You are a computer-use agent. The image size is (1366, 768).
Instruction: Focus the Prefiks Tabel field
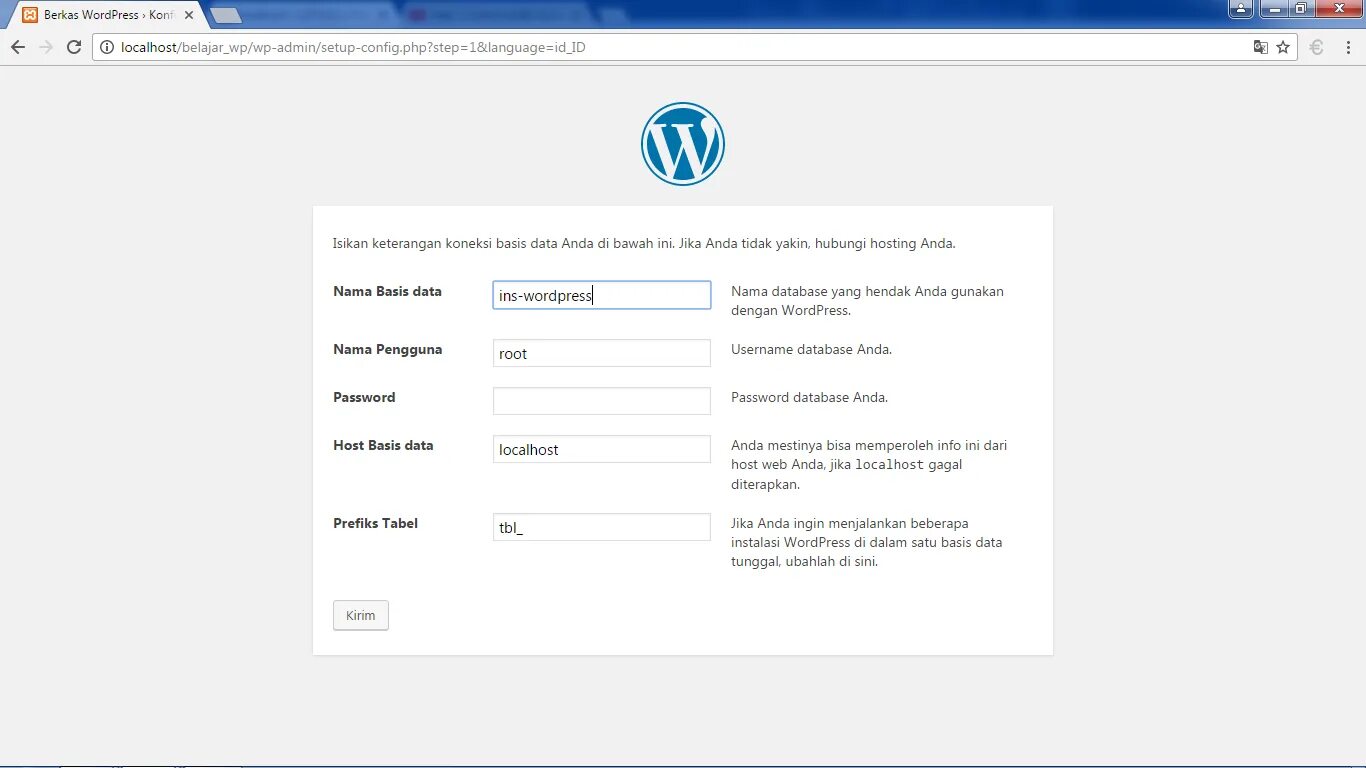click(x=602, y=527)
